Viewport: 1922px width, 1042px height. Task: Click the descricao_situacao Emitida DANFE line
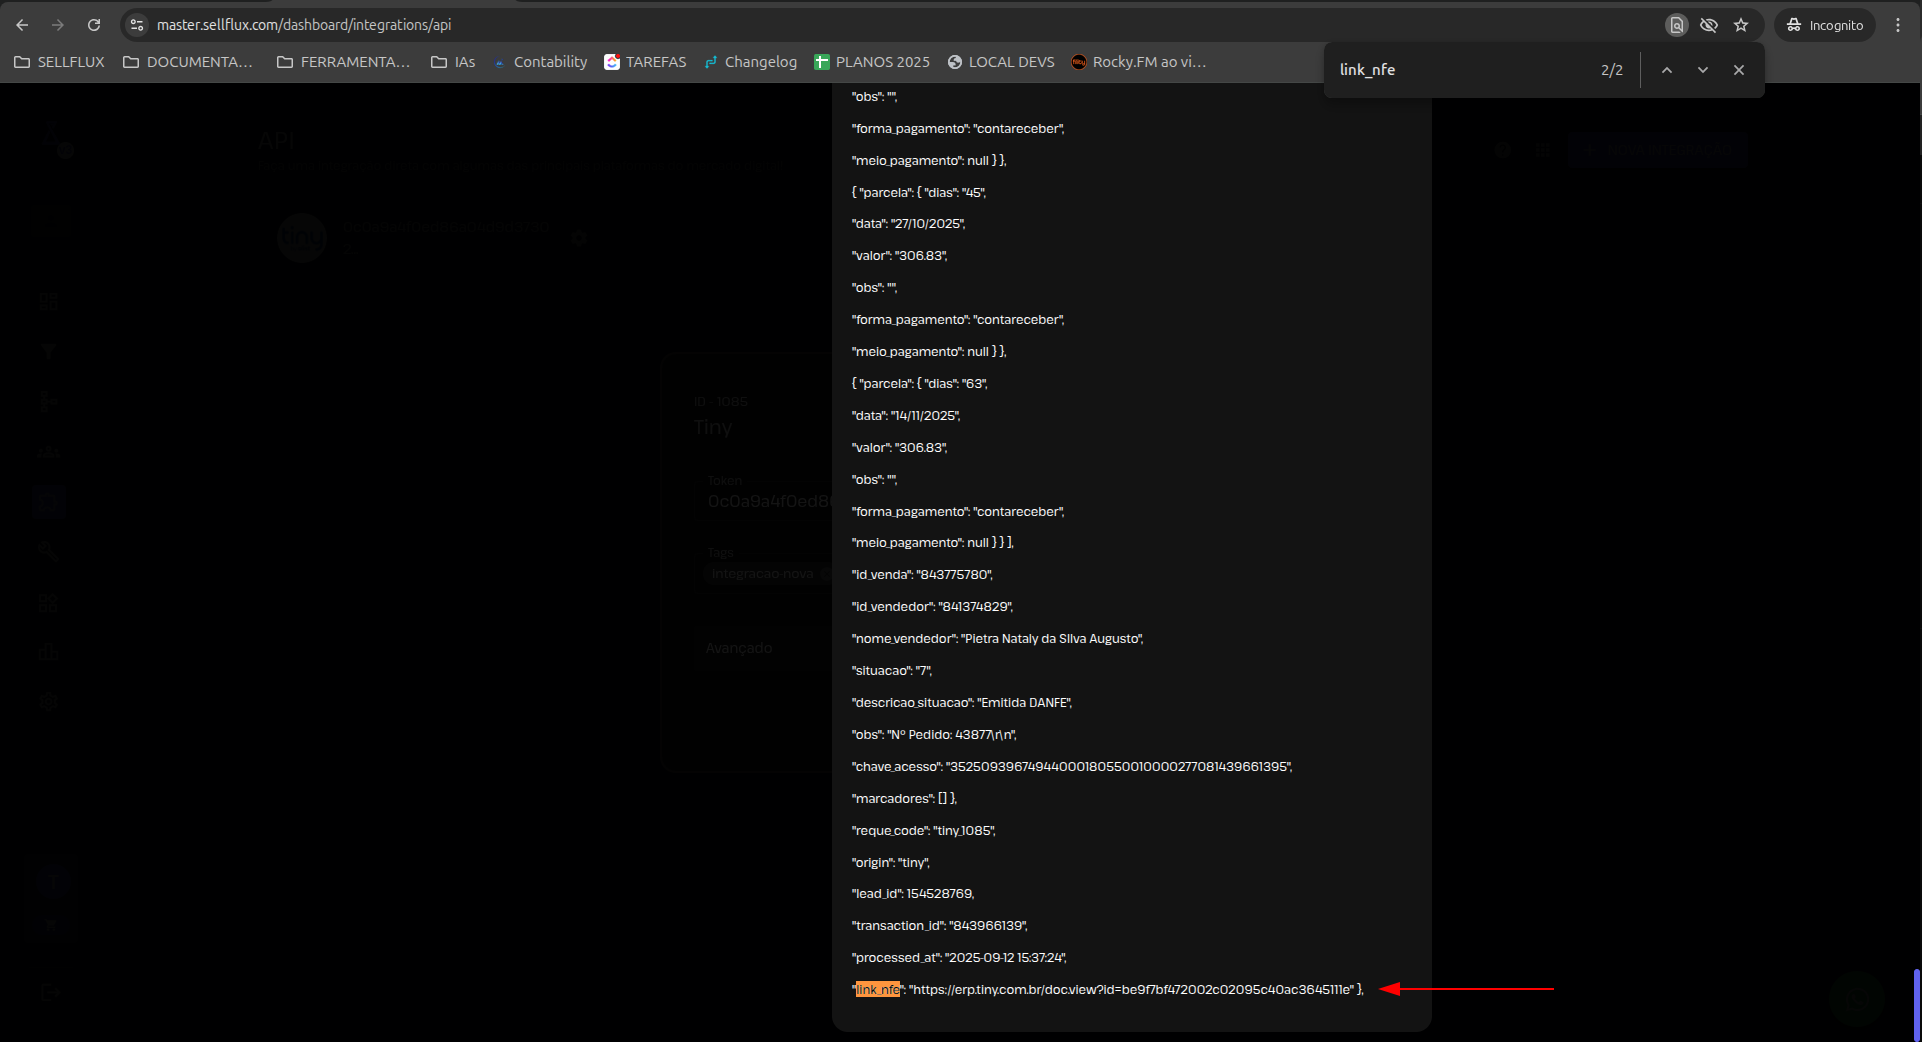point(961,703)
